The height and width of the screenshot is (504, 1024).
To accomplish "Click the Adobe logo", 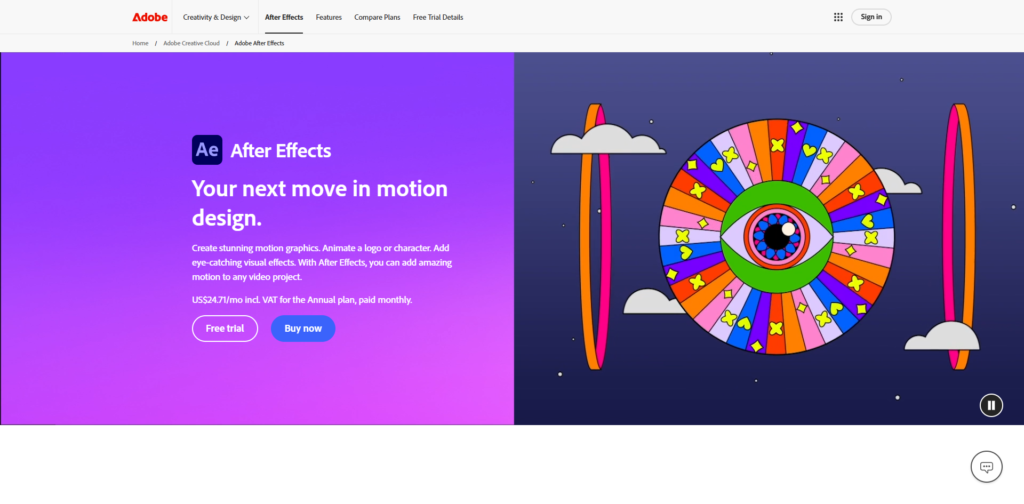I will point(150,17).
